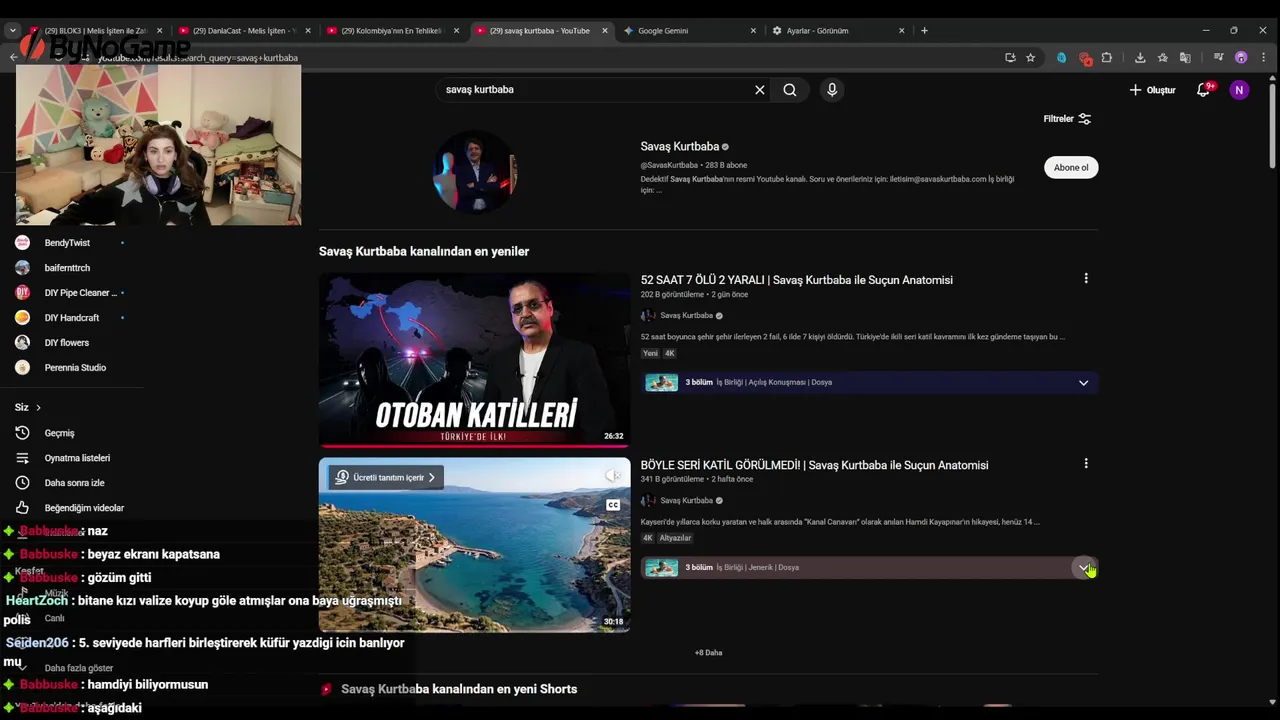The height and width of the screenshot is (720, 1280).
Task: Click the Savaş Kurtbaba channel profile picture
Action: pos(475,171)
